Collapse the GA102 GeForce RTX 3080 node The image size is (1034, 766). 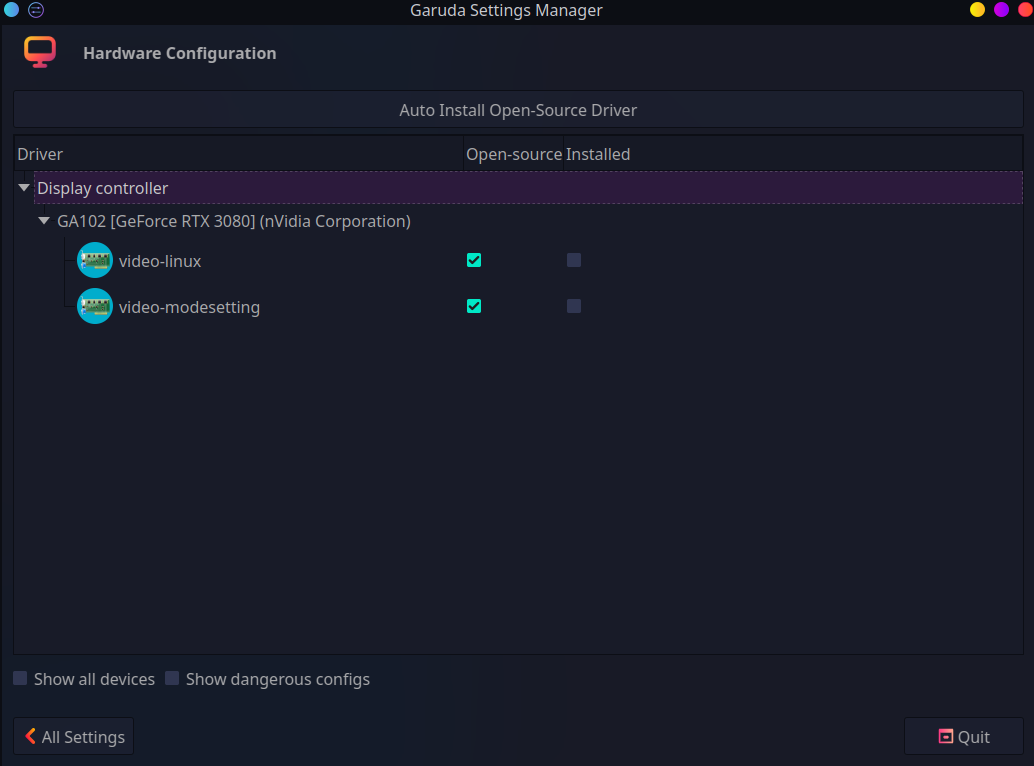click(x=44, y=221)
